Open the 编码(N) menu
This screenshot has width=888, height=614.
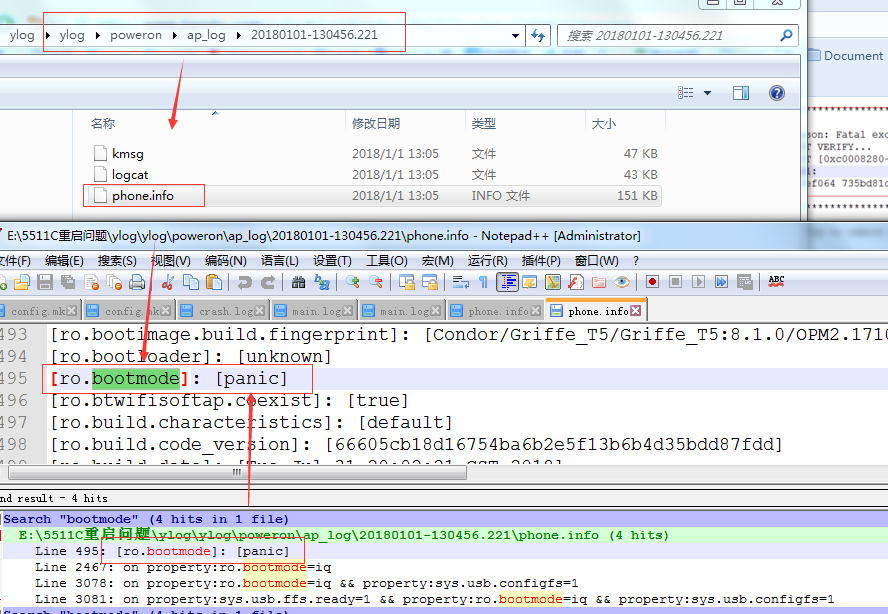(225, 261)
